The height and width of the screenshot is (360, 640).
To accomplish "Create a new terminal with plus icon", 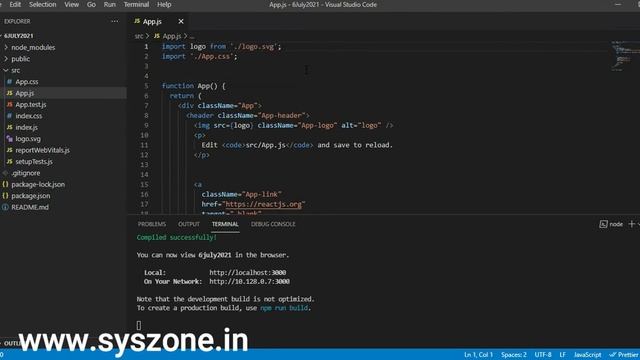I will pyautogui.click(x=631, y=224).
